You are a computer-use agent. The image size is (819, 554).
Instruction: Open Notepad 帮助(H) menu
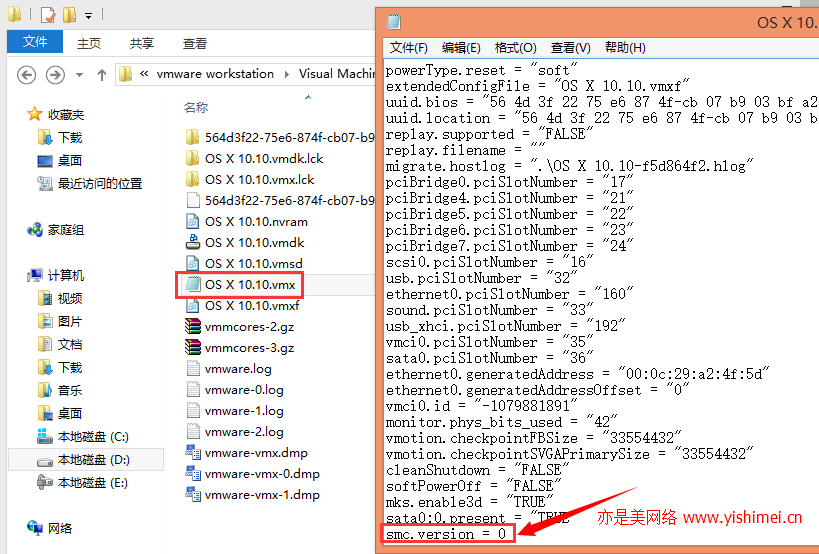[x=625, y=48]
